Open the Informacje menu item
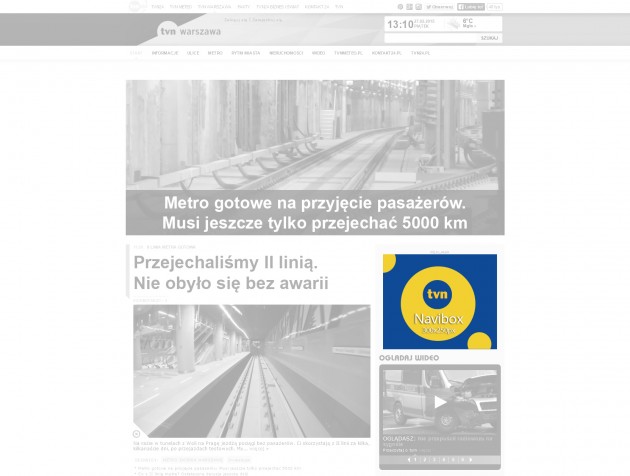Viewport: 630px width, 476px height. pos(165,52)
